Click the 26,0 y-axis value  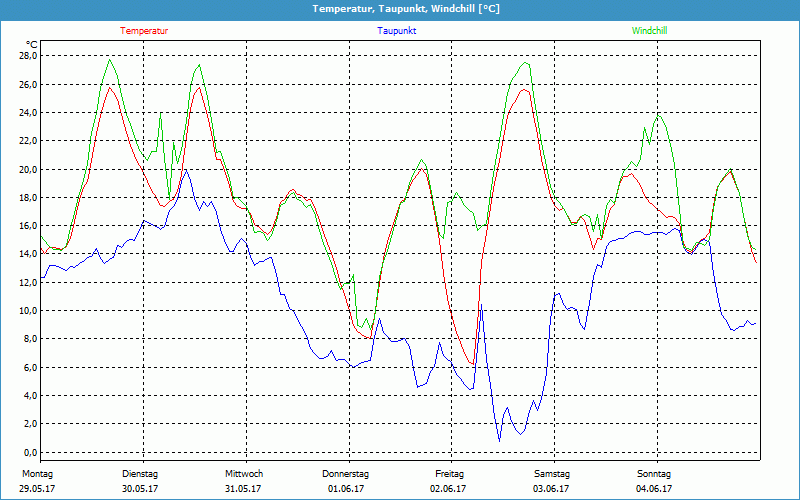pyautogui.click(x=28, y=84)
